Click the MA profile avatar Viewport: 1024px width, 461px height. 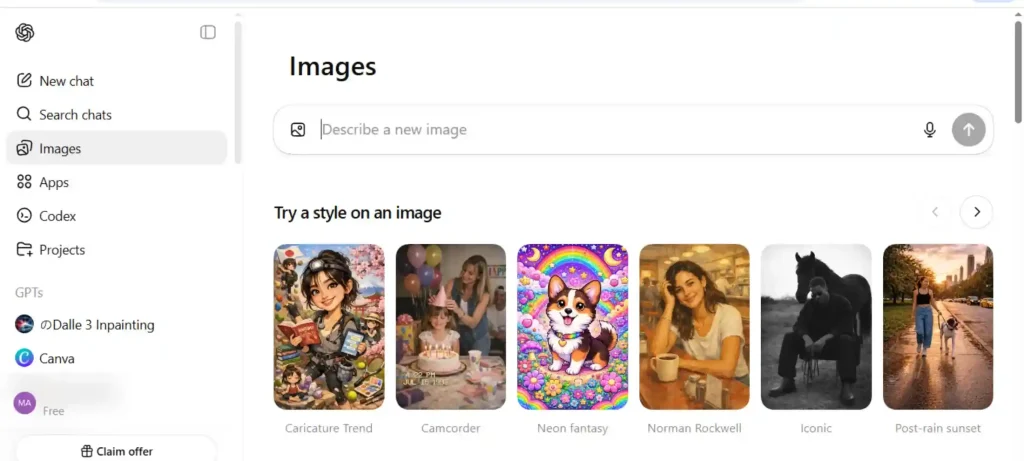(25, 403)
